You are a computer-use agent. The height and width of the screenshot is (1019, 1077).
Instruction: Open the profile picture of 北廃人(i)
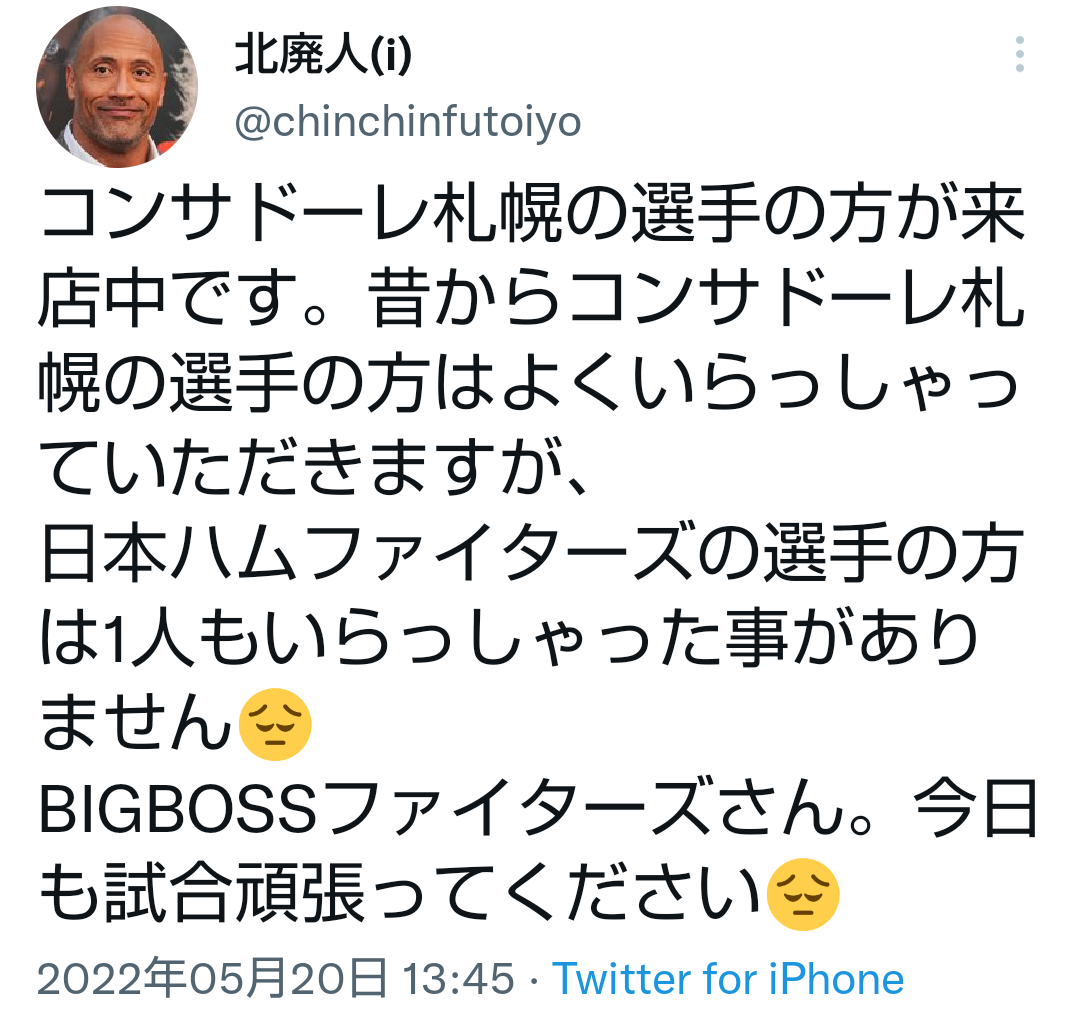(x=117, y=87)
